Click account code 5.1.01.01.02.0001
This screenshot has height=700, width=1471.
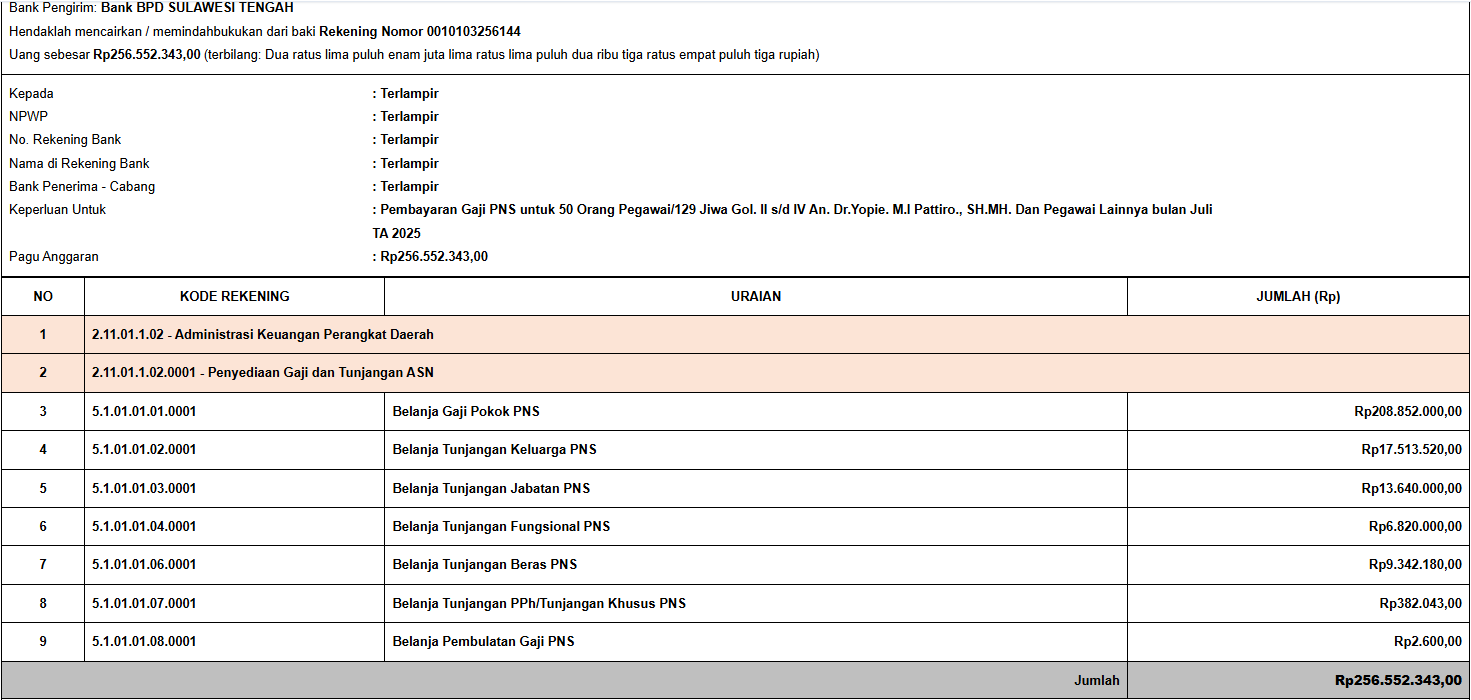[x=144, y=450]
